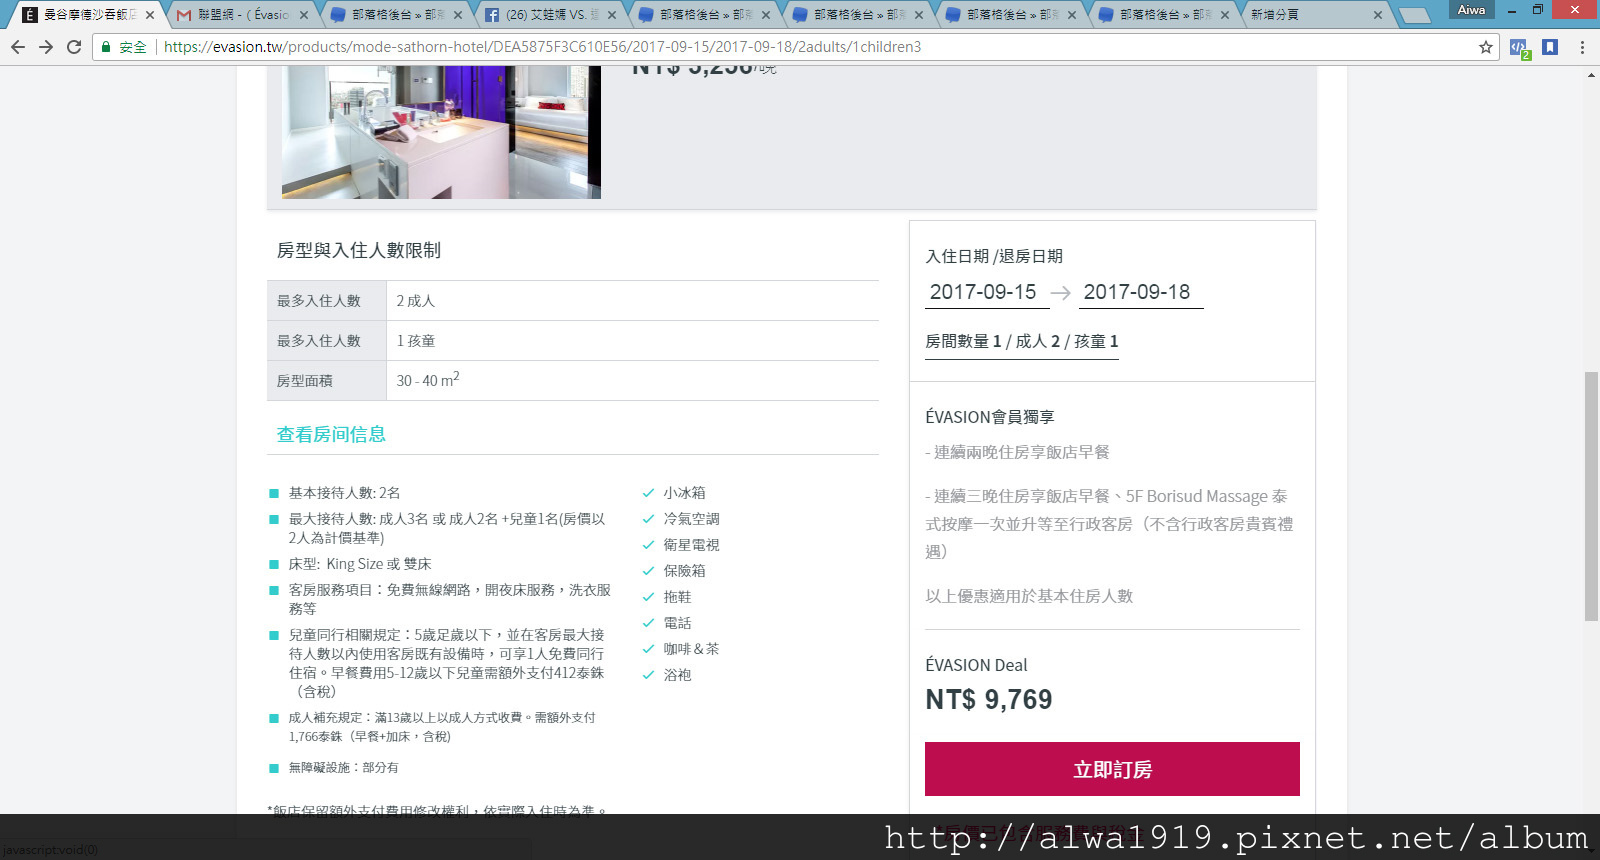Open the check-in date 2017-09-15 field

[985, 292]
